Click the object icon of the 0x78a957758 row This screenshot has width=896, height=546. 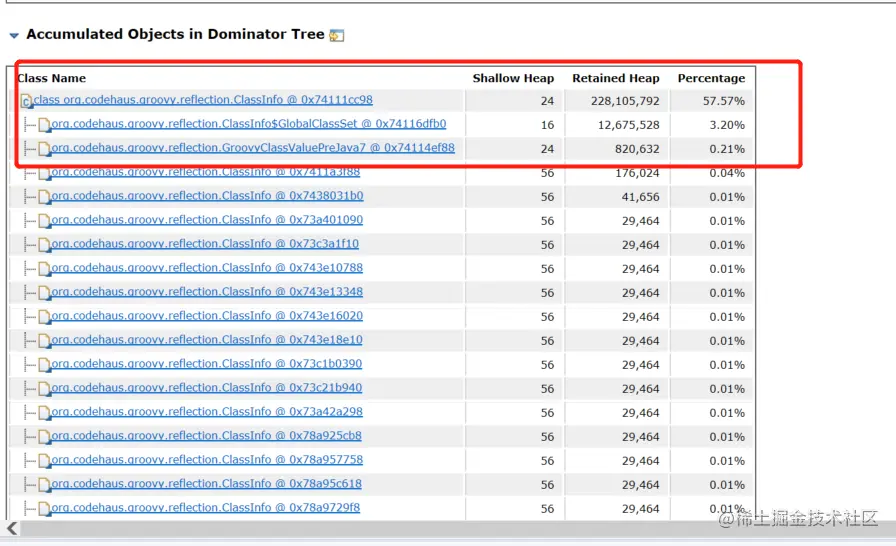click(45, 461)
